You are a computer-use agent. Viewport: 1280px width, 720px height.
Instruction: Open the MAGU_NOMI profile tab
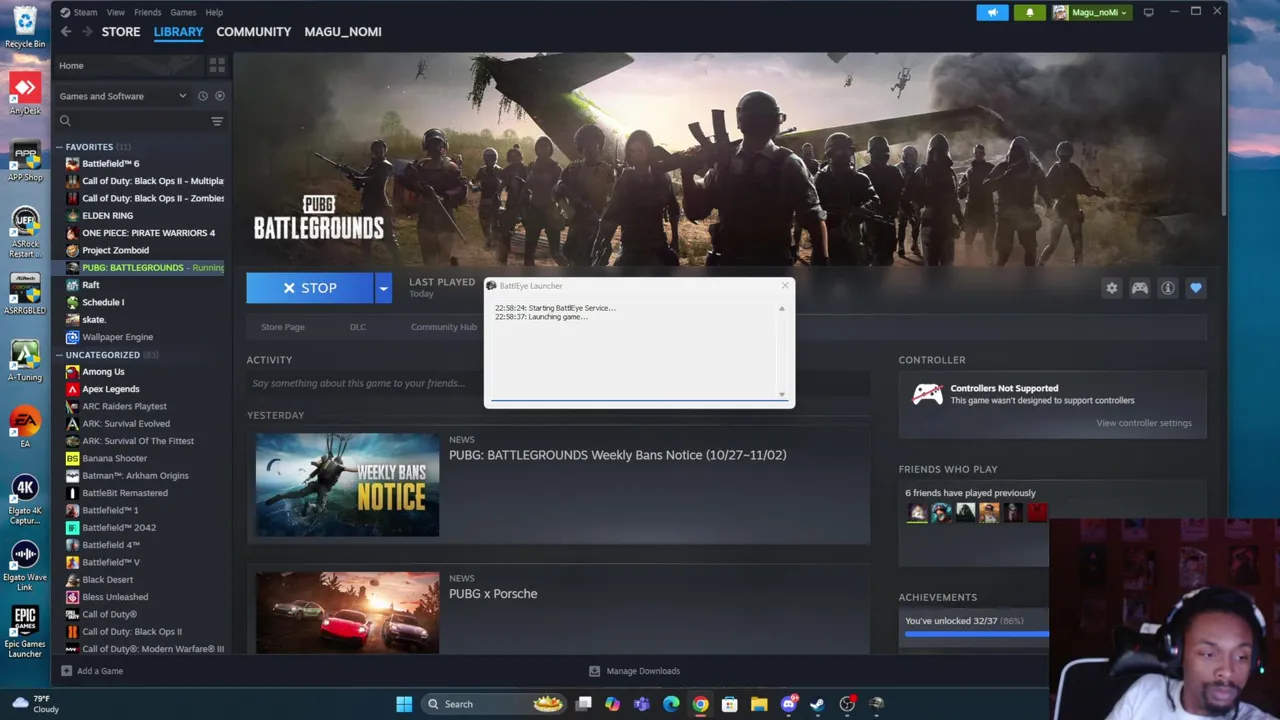(343, 32)
